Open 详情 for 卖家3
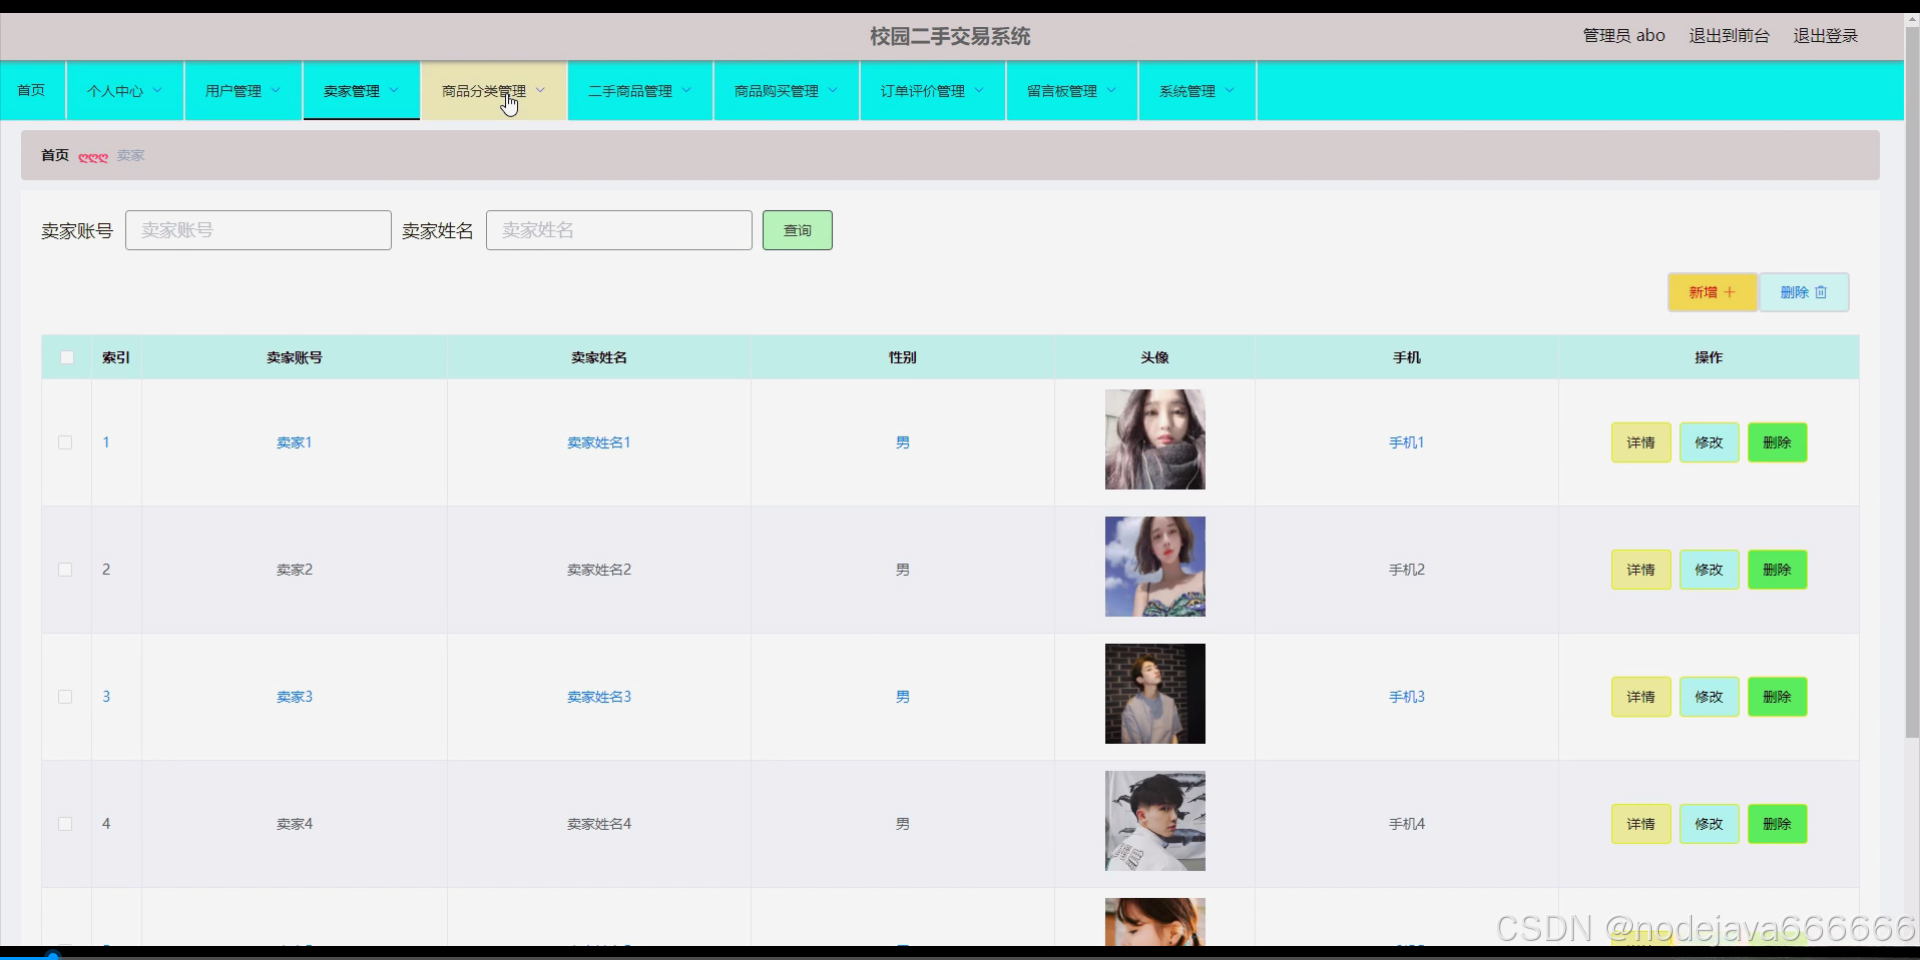 pyautogui.click(x=1641, y=696)
